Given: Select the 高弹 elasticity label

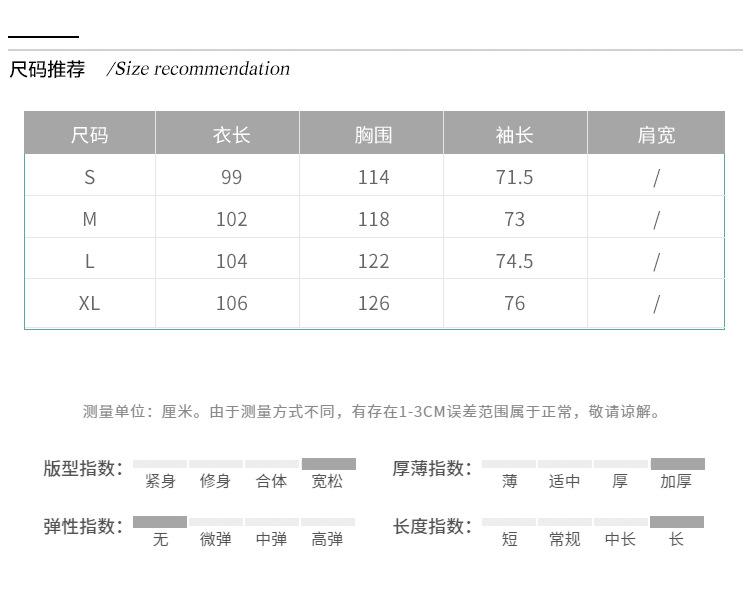Looking at the screenshot, I should 327,539.
